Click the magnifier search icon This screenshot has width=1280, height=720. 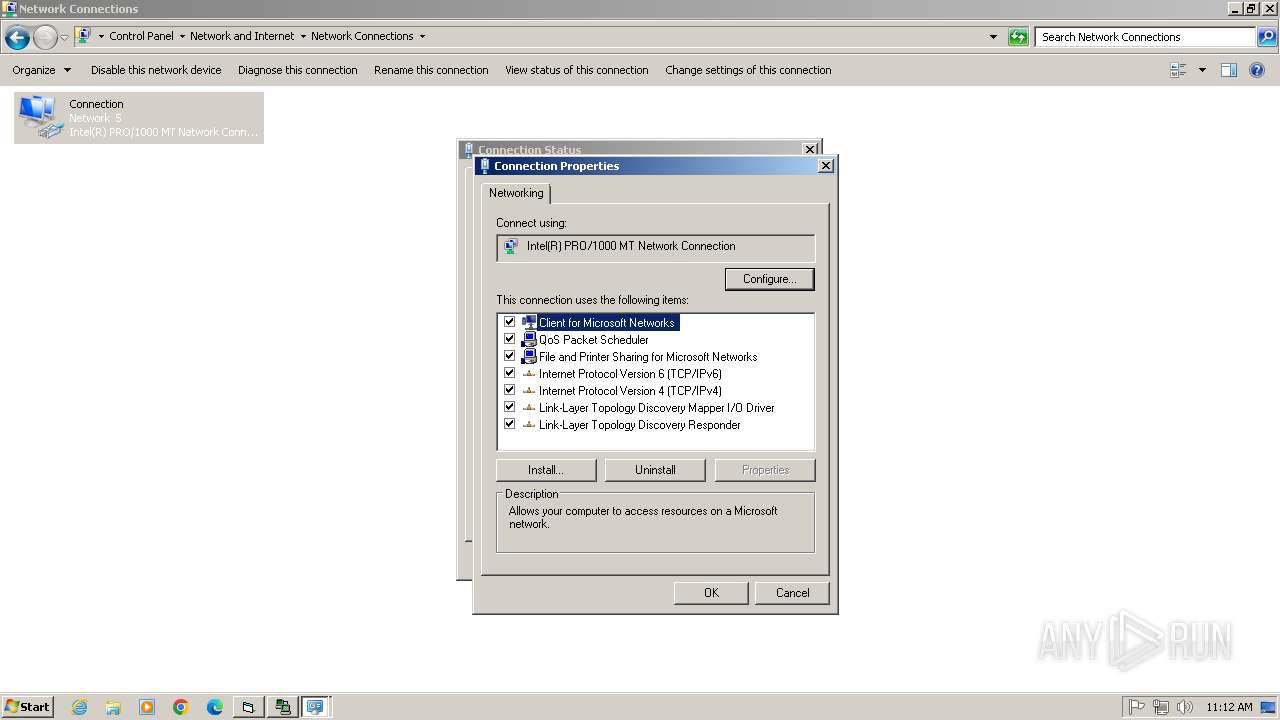(1266, 37)
